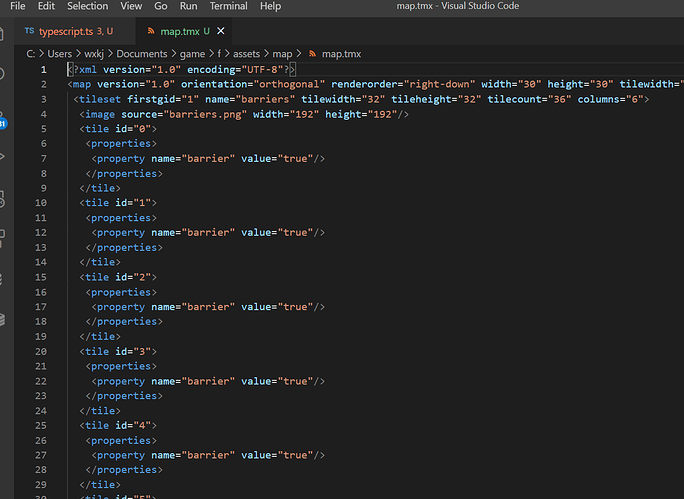This screenshot has width=684, height=499.
Task: Click line number 1 in the gutter
Action: click(x=44, y=70)
